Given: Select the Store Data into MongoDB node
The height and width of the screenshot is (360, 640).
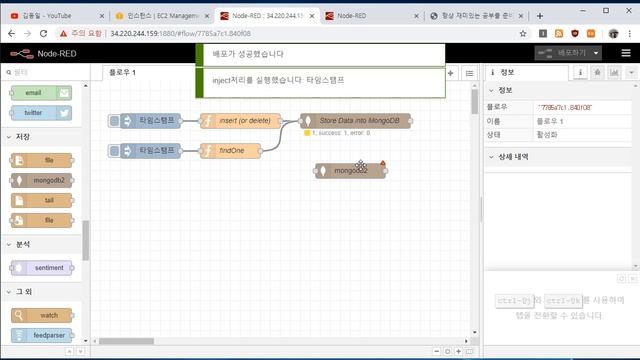Looking at the screenshot, I should click(x=356, y=121).
